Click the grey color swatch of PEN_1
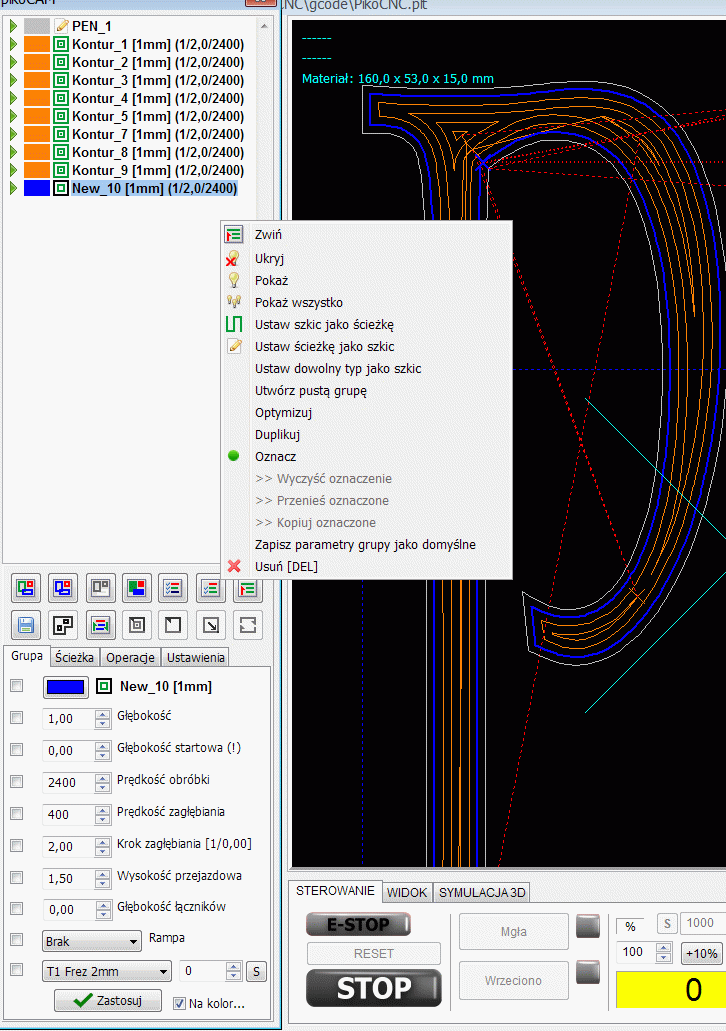Screen dimensions: 726x1031 (37, 26)
